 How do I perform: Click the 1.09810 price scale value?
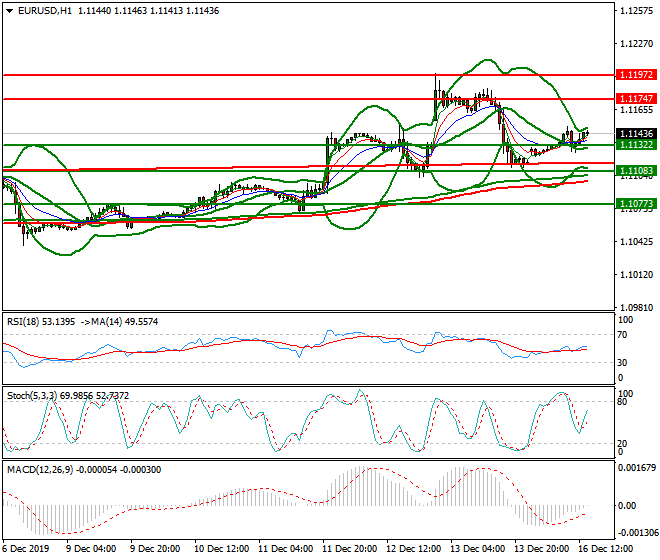636,308
